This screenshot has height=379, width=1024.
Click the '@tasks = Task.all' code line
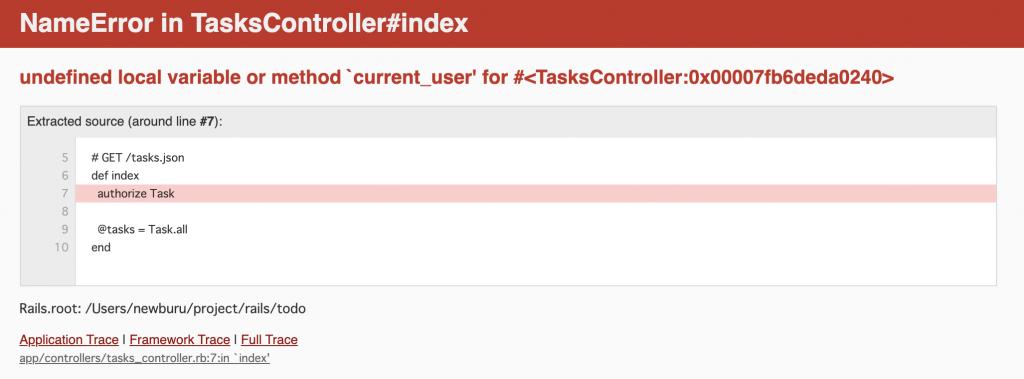143,230
